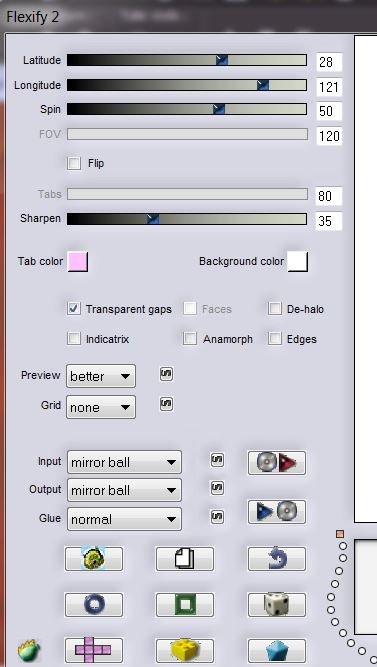
Task: Click the yellow brick button
Action: pos(185,650)
